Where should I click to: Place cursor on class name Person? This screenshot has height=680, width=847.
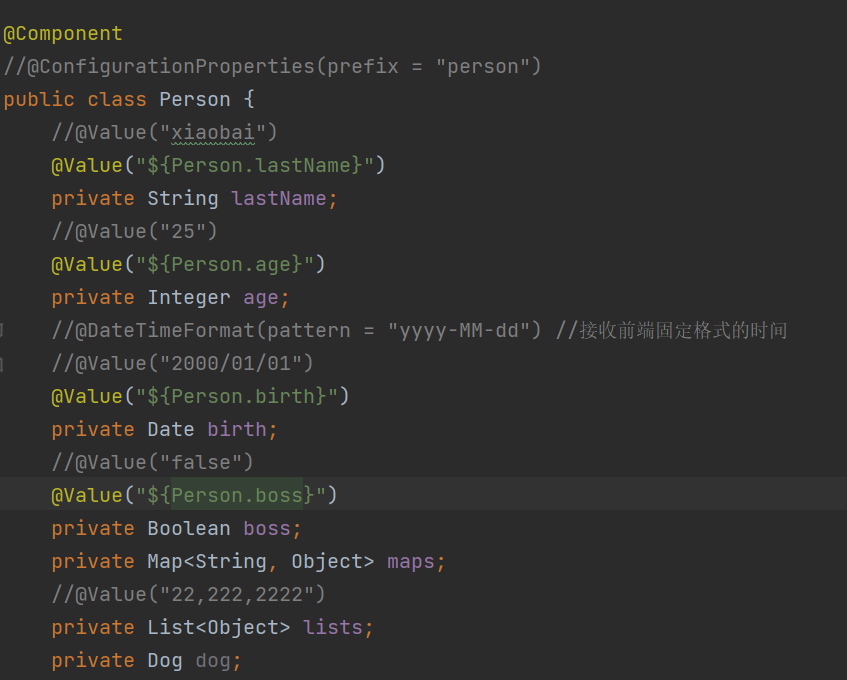coord(194,100)
